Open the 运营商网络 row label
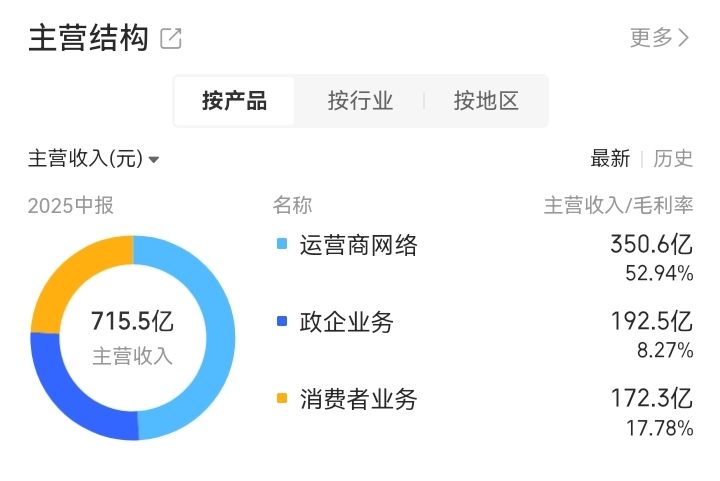This screenshot has width=720, height=481. 358,245
